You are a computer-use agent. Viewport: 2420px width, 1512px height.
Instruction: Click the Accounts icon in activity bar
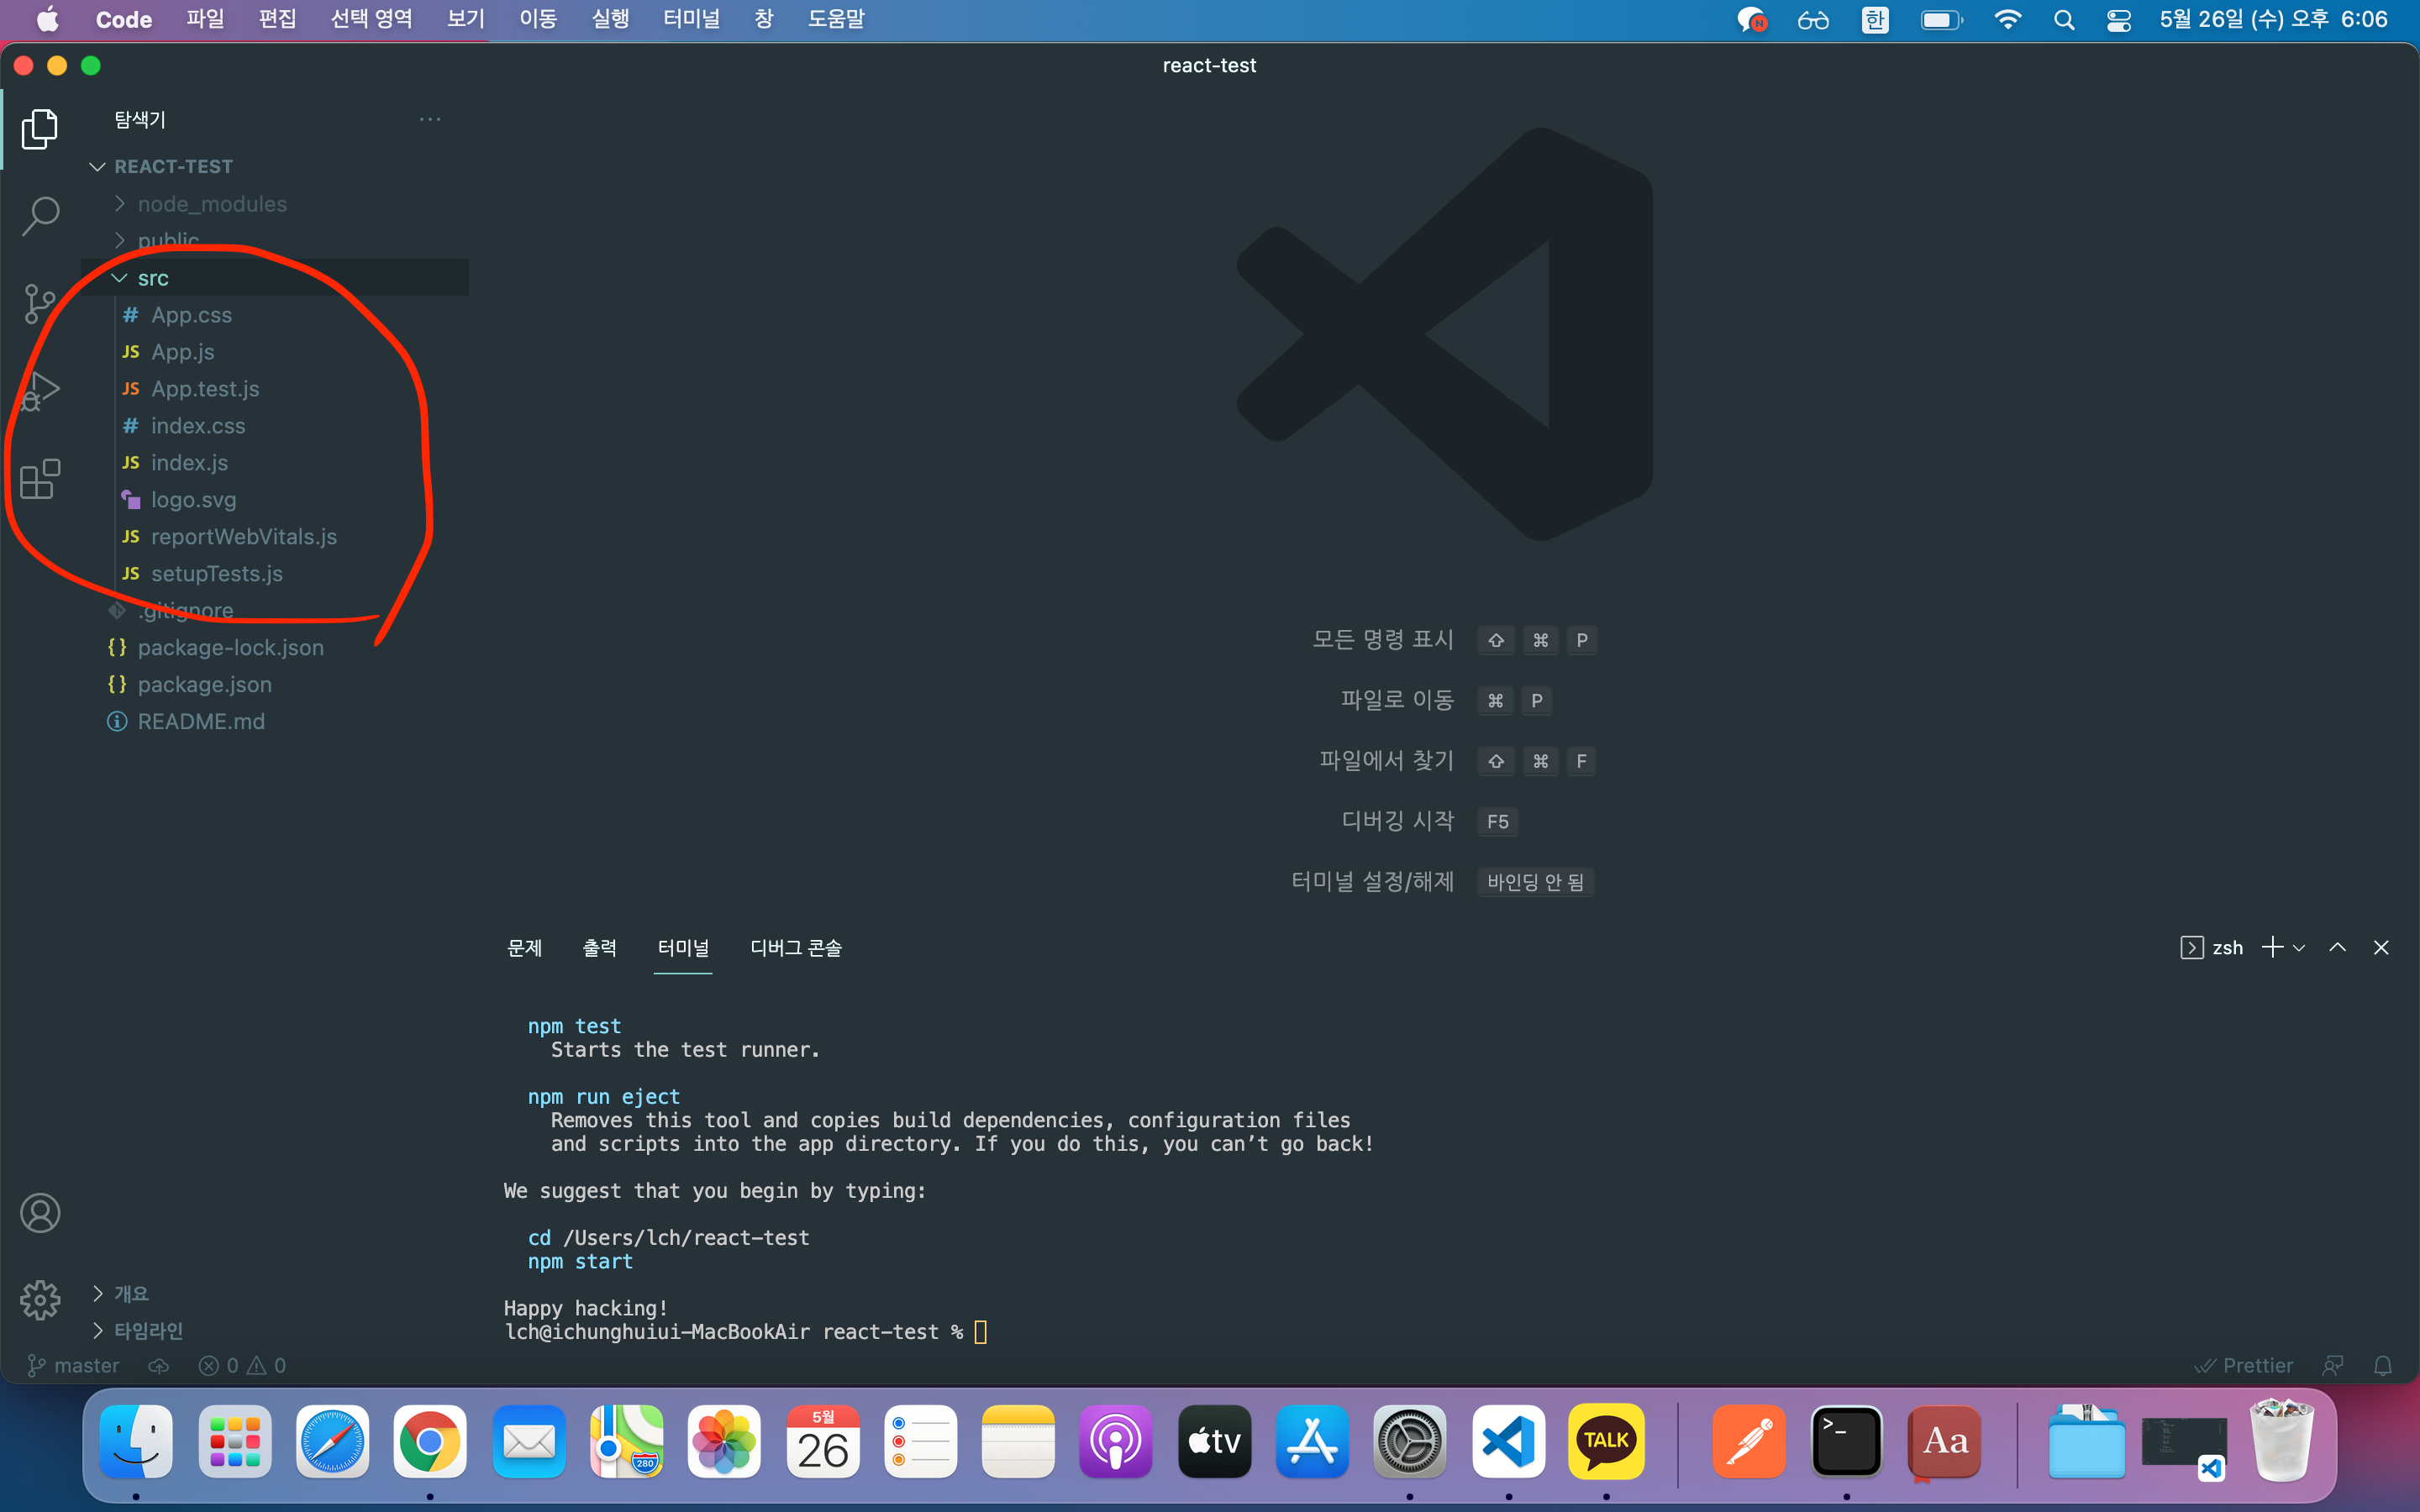pos(40,1213)
